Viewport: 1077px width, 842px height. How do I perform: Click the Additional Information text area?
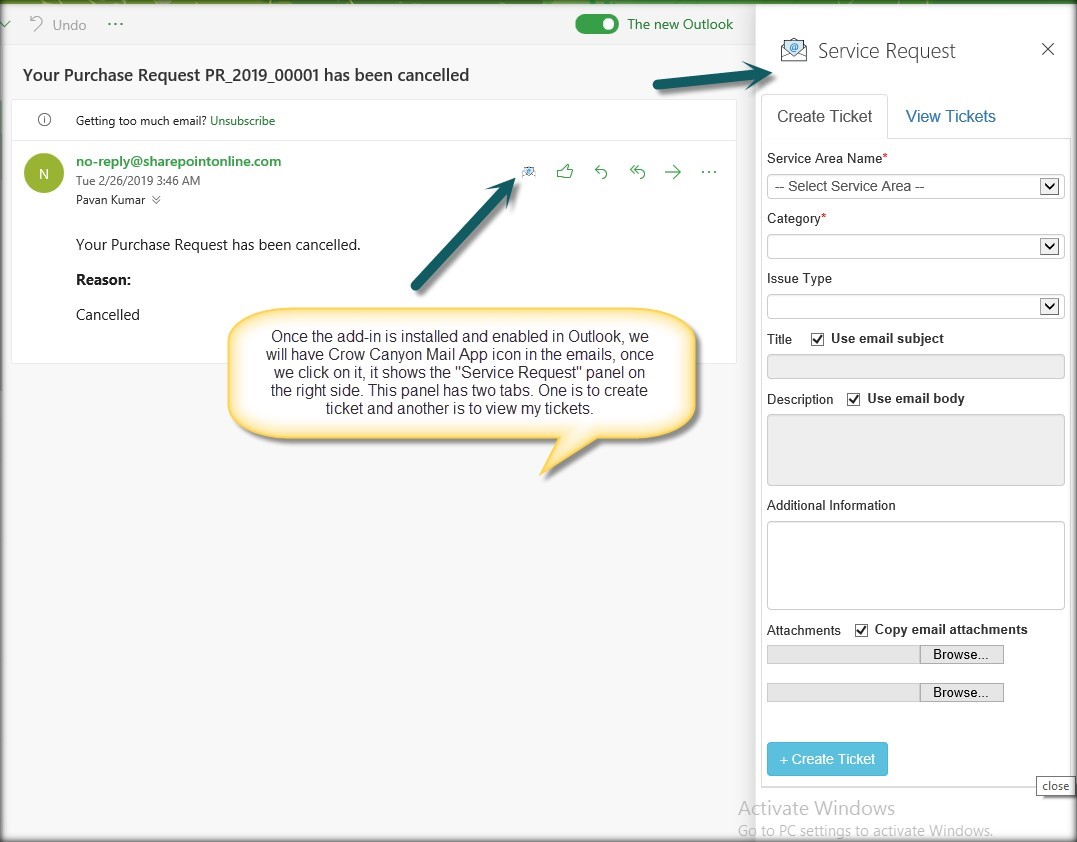(x=916, y=565)
